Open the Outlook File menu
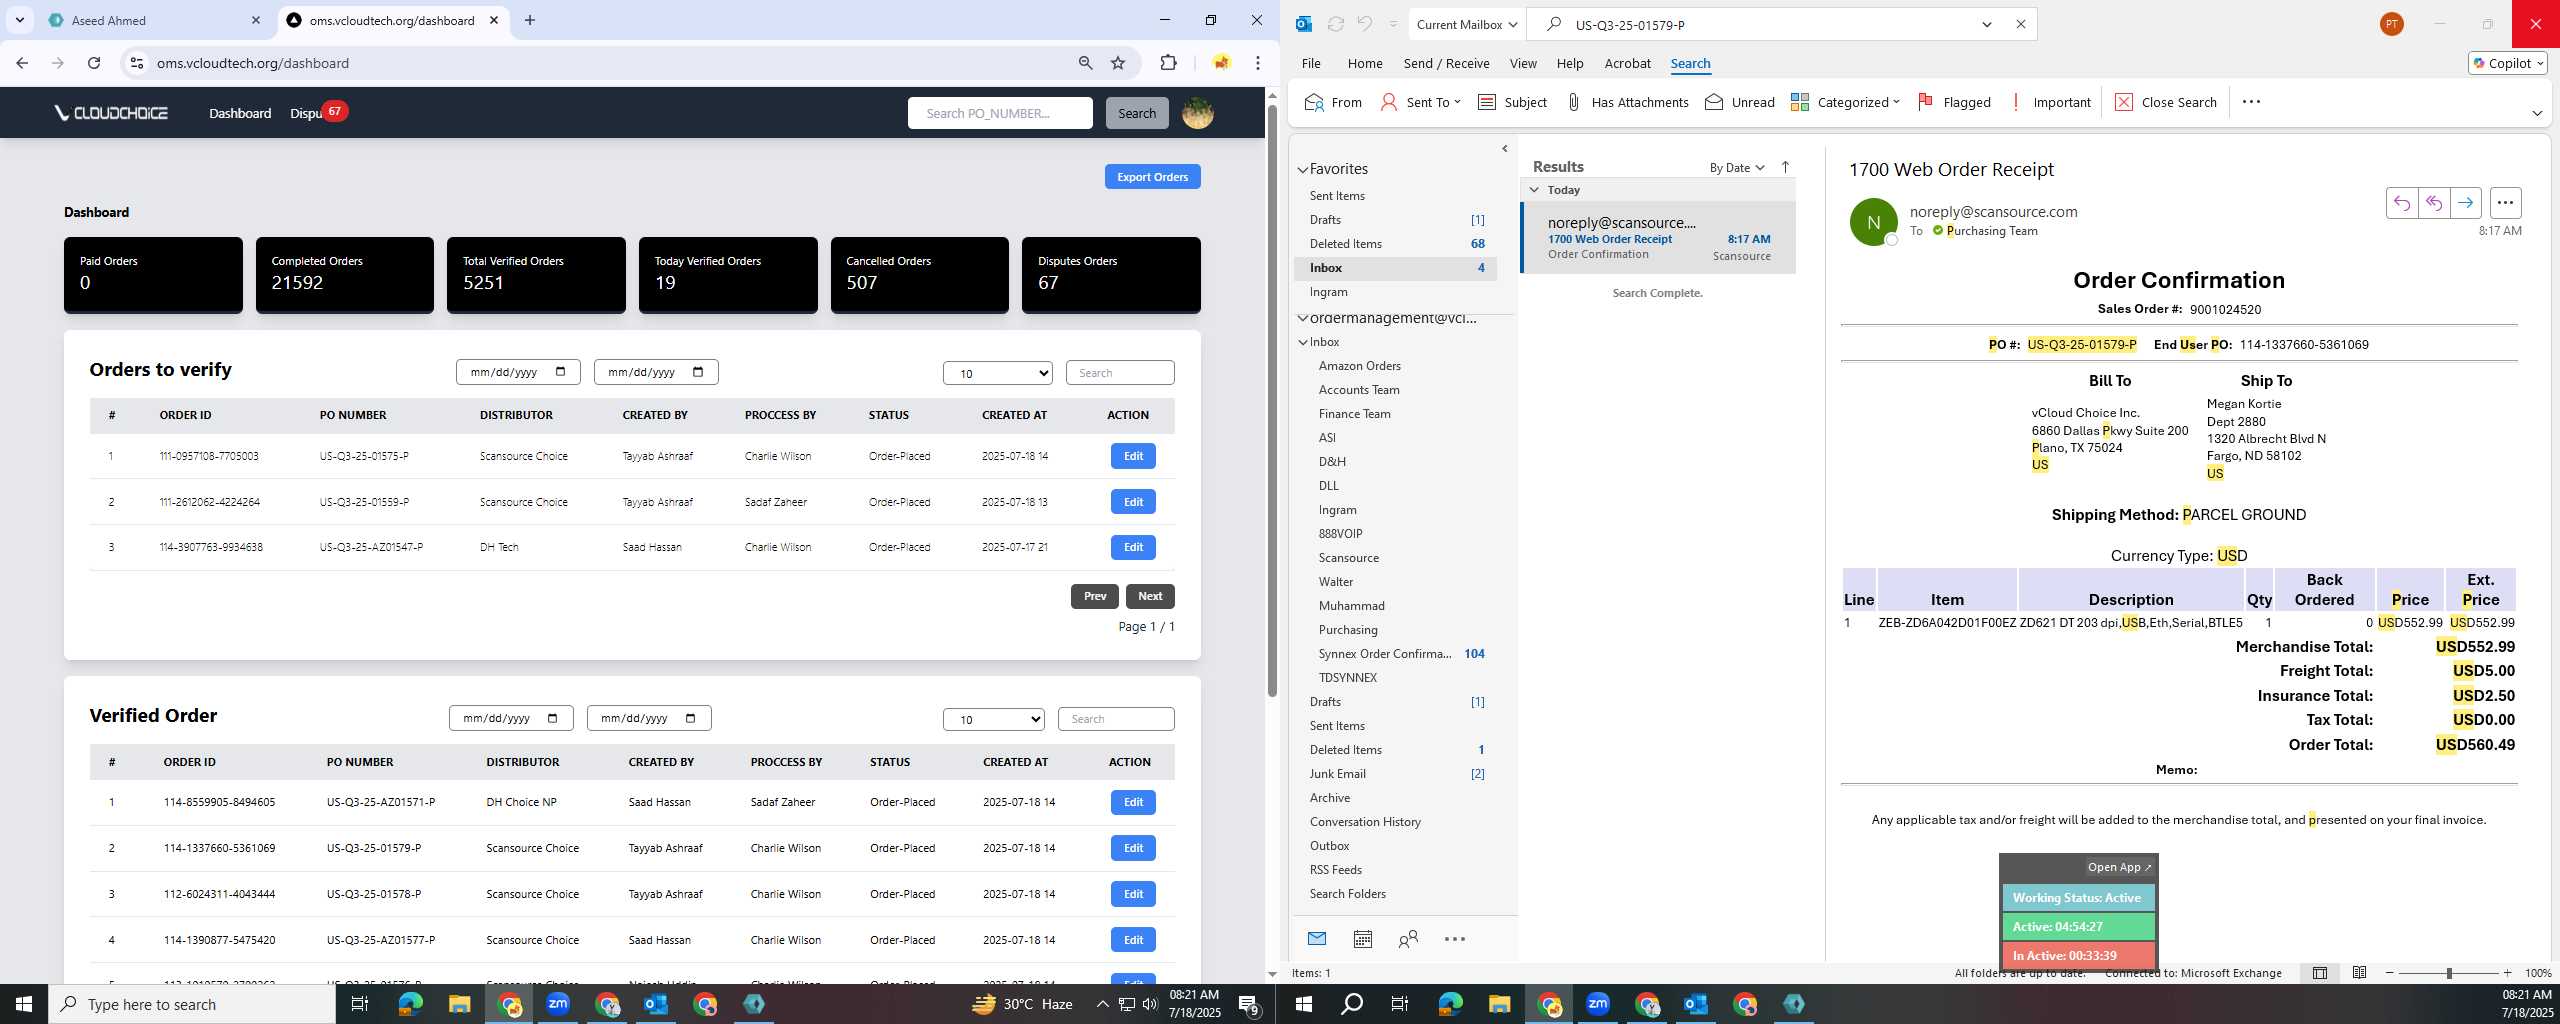Image resolution: width=2560 pixels, height=1024 pixels. click(1310, 63)
